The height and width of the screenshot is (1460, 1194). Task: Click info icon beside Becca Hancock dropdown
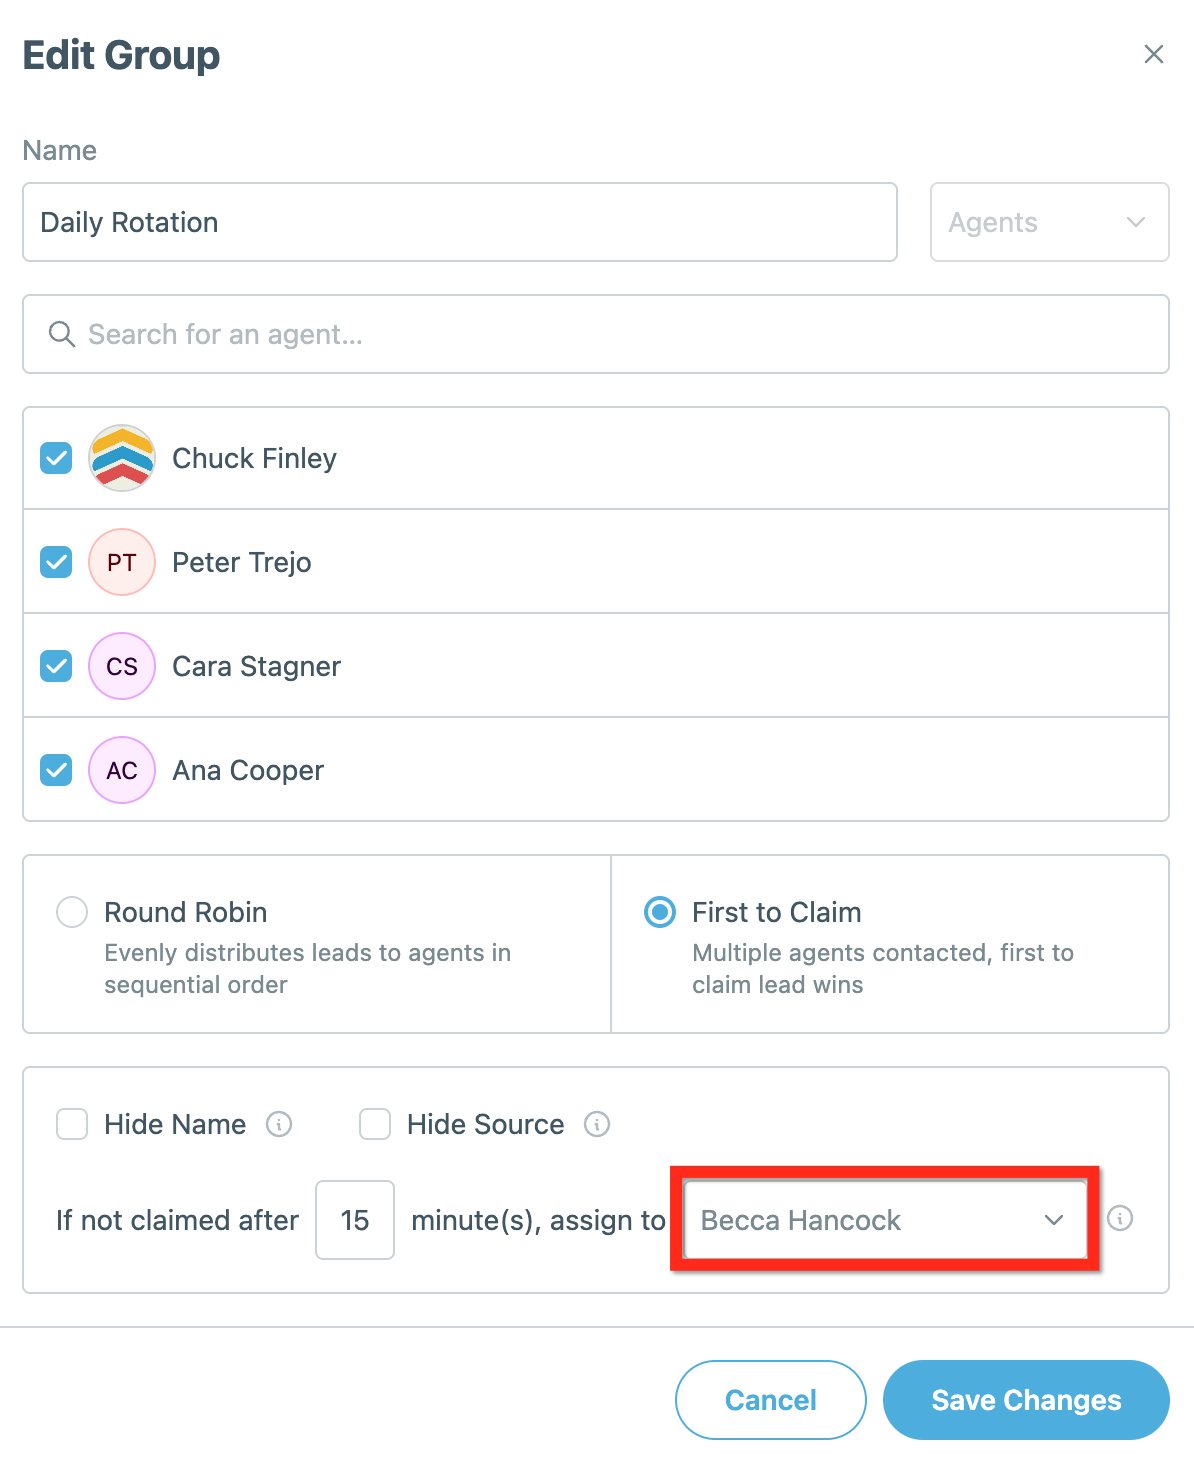click(1120, 1218)
